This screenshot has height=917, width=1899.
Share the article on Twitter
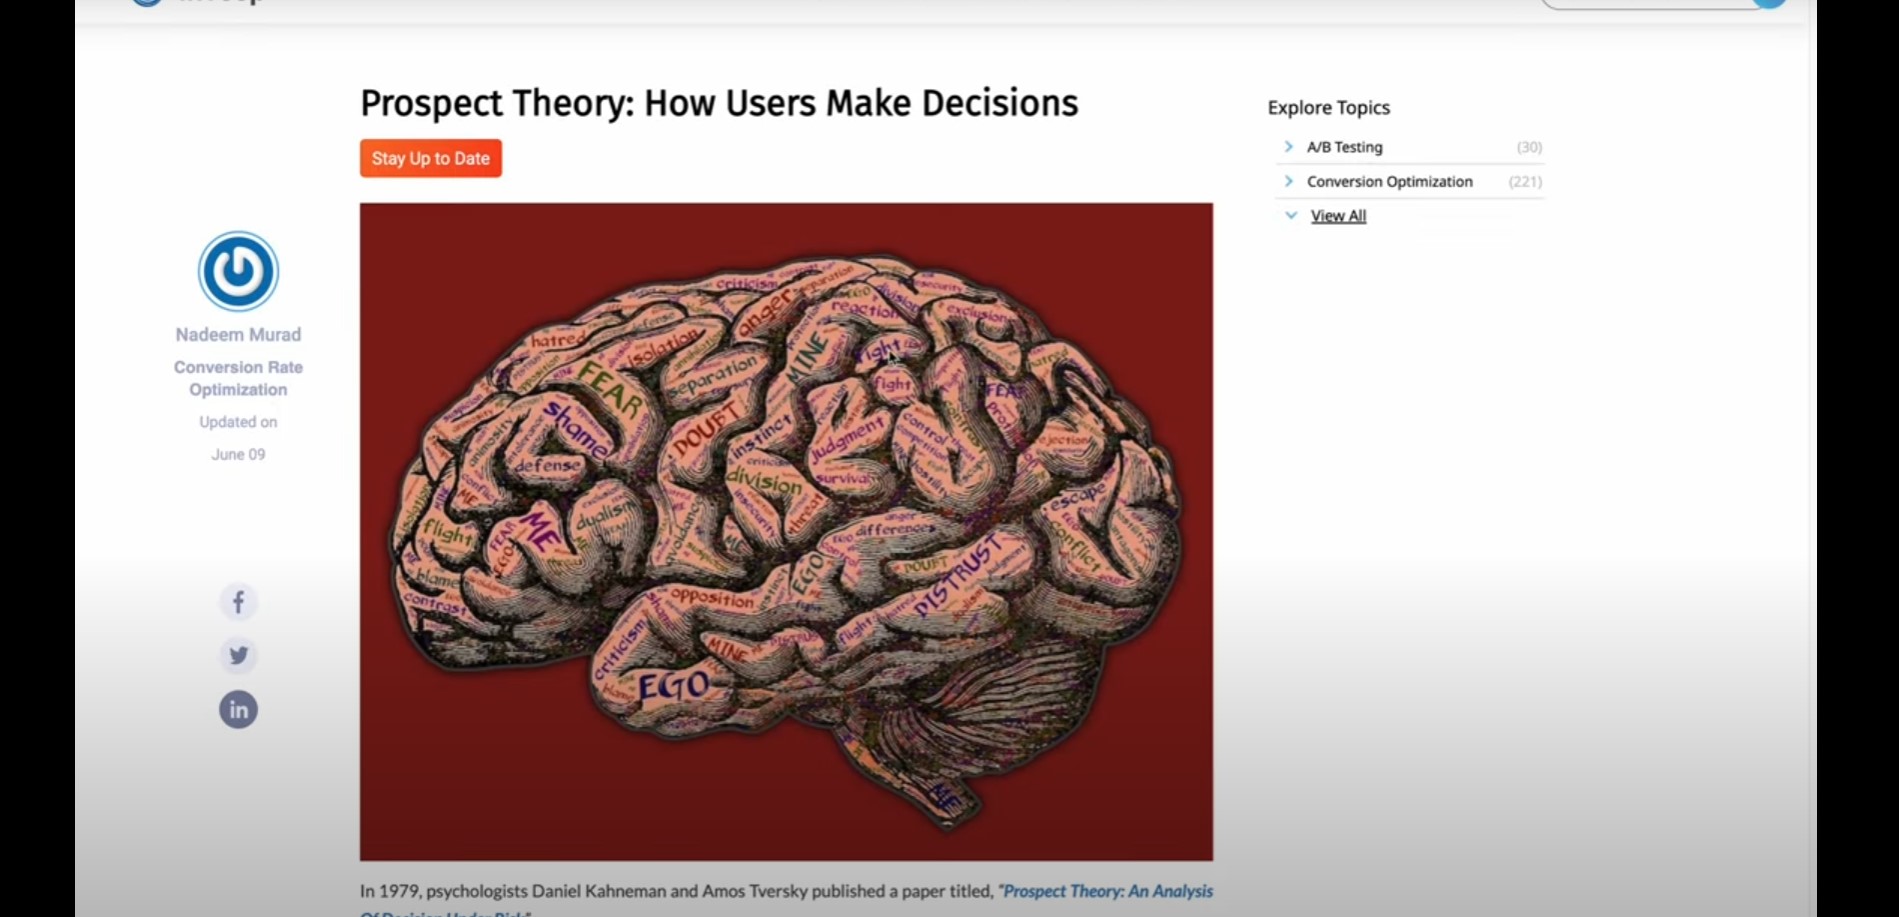pyautogui.click(x=238, y=656)
